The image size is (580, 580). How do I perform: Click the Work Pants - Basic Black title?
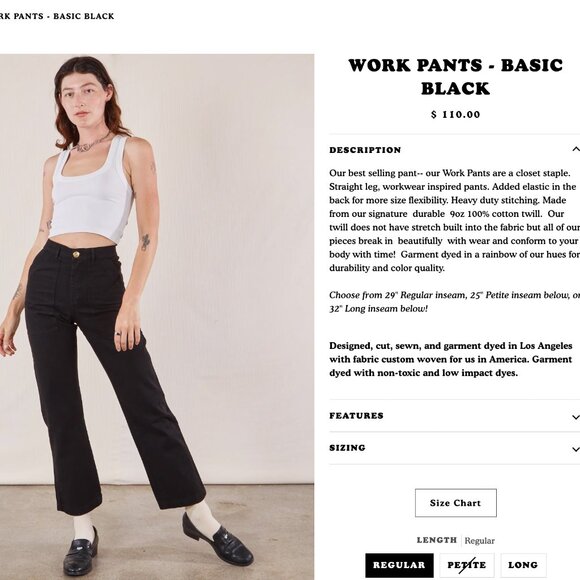[x=456, y=77]
